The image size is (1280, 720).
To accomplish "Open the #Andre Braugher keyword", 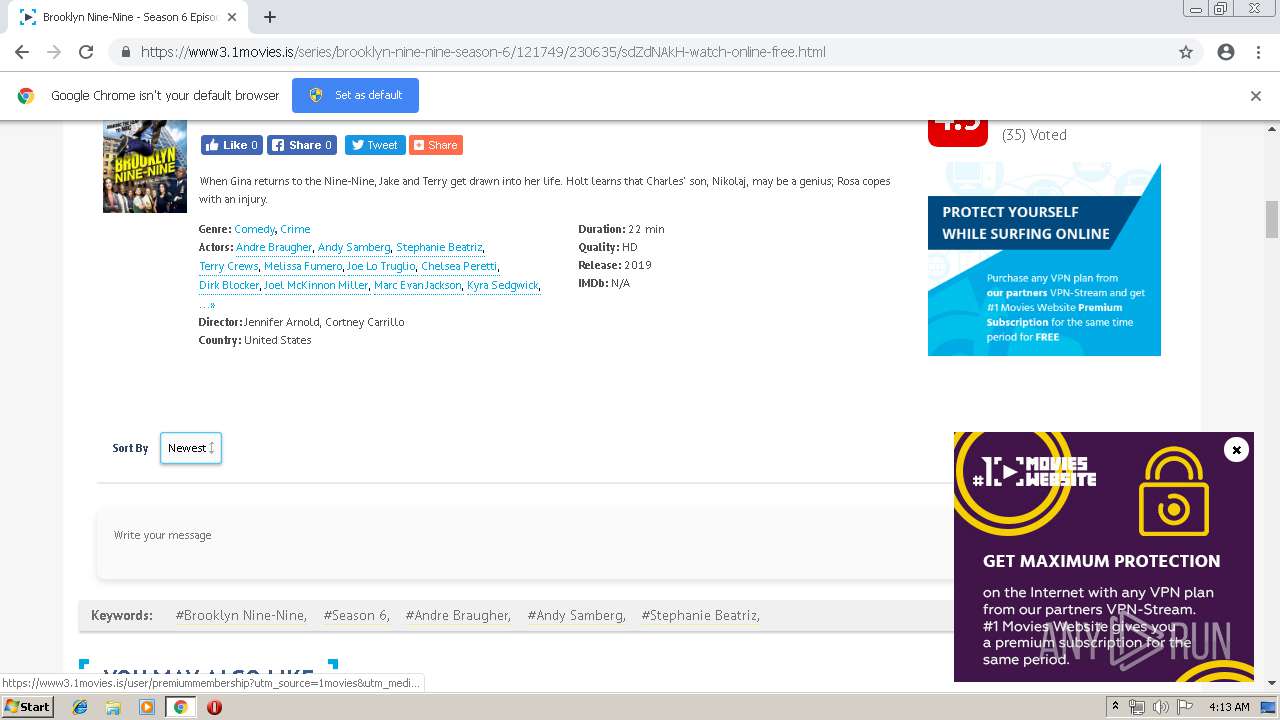I will pos(458,615).
